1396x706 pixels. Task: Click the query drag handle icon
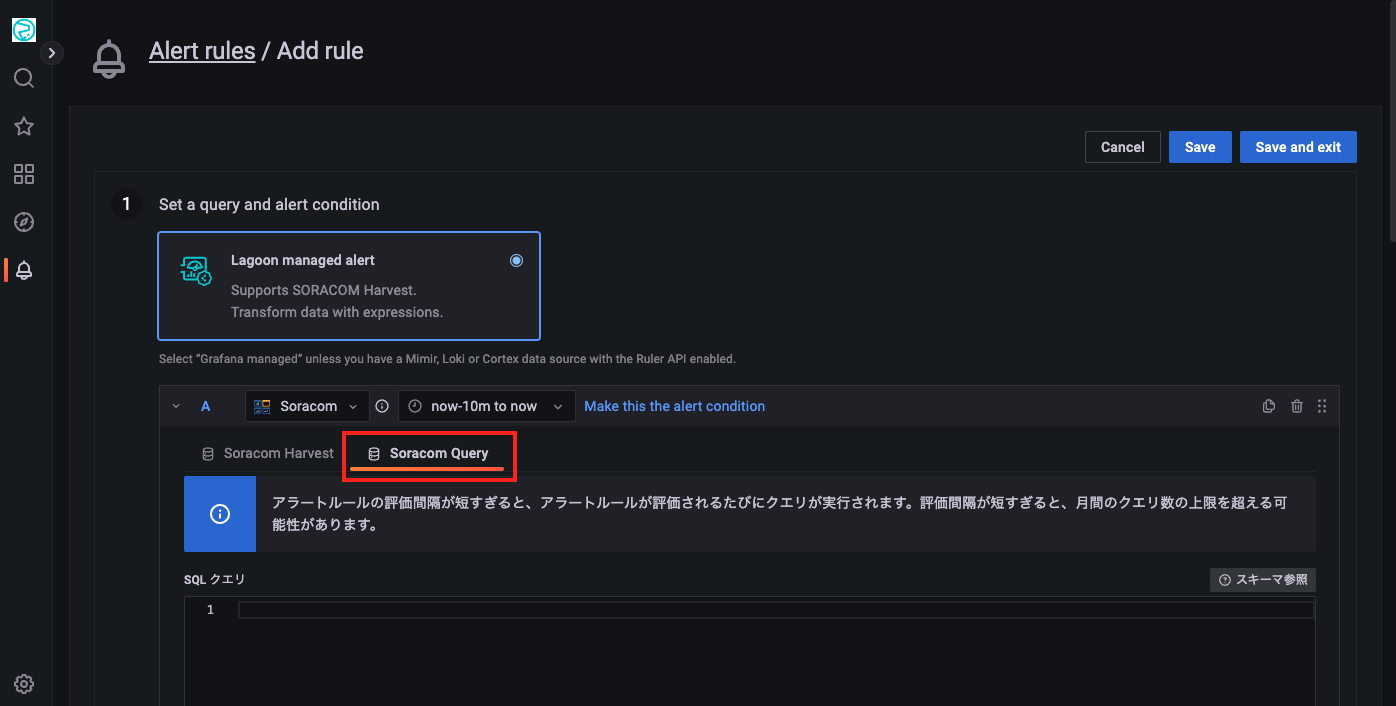[1322, 406]
